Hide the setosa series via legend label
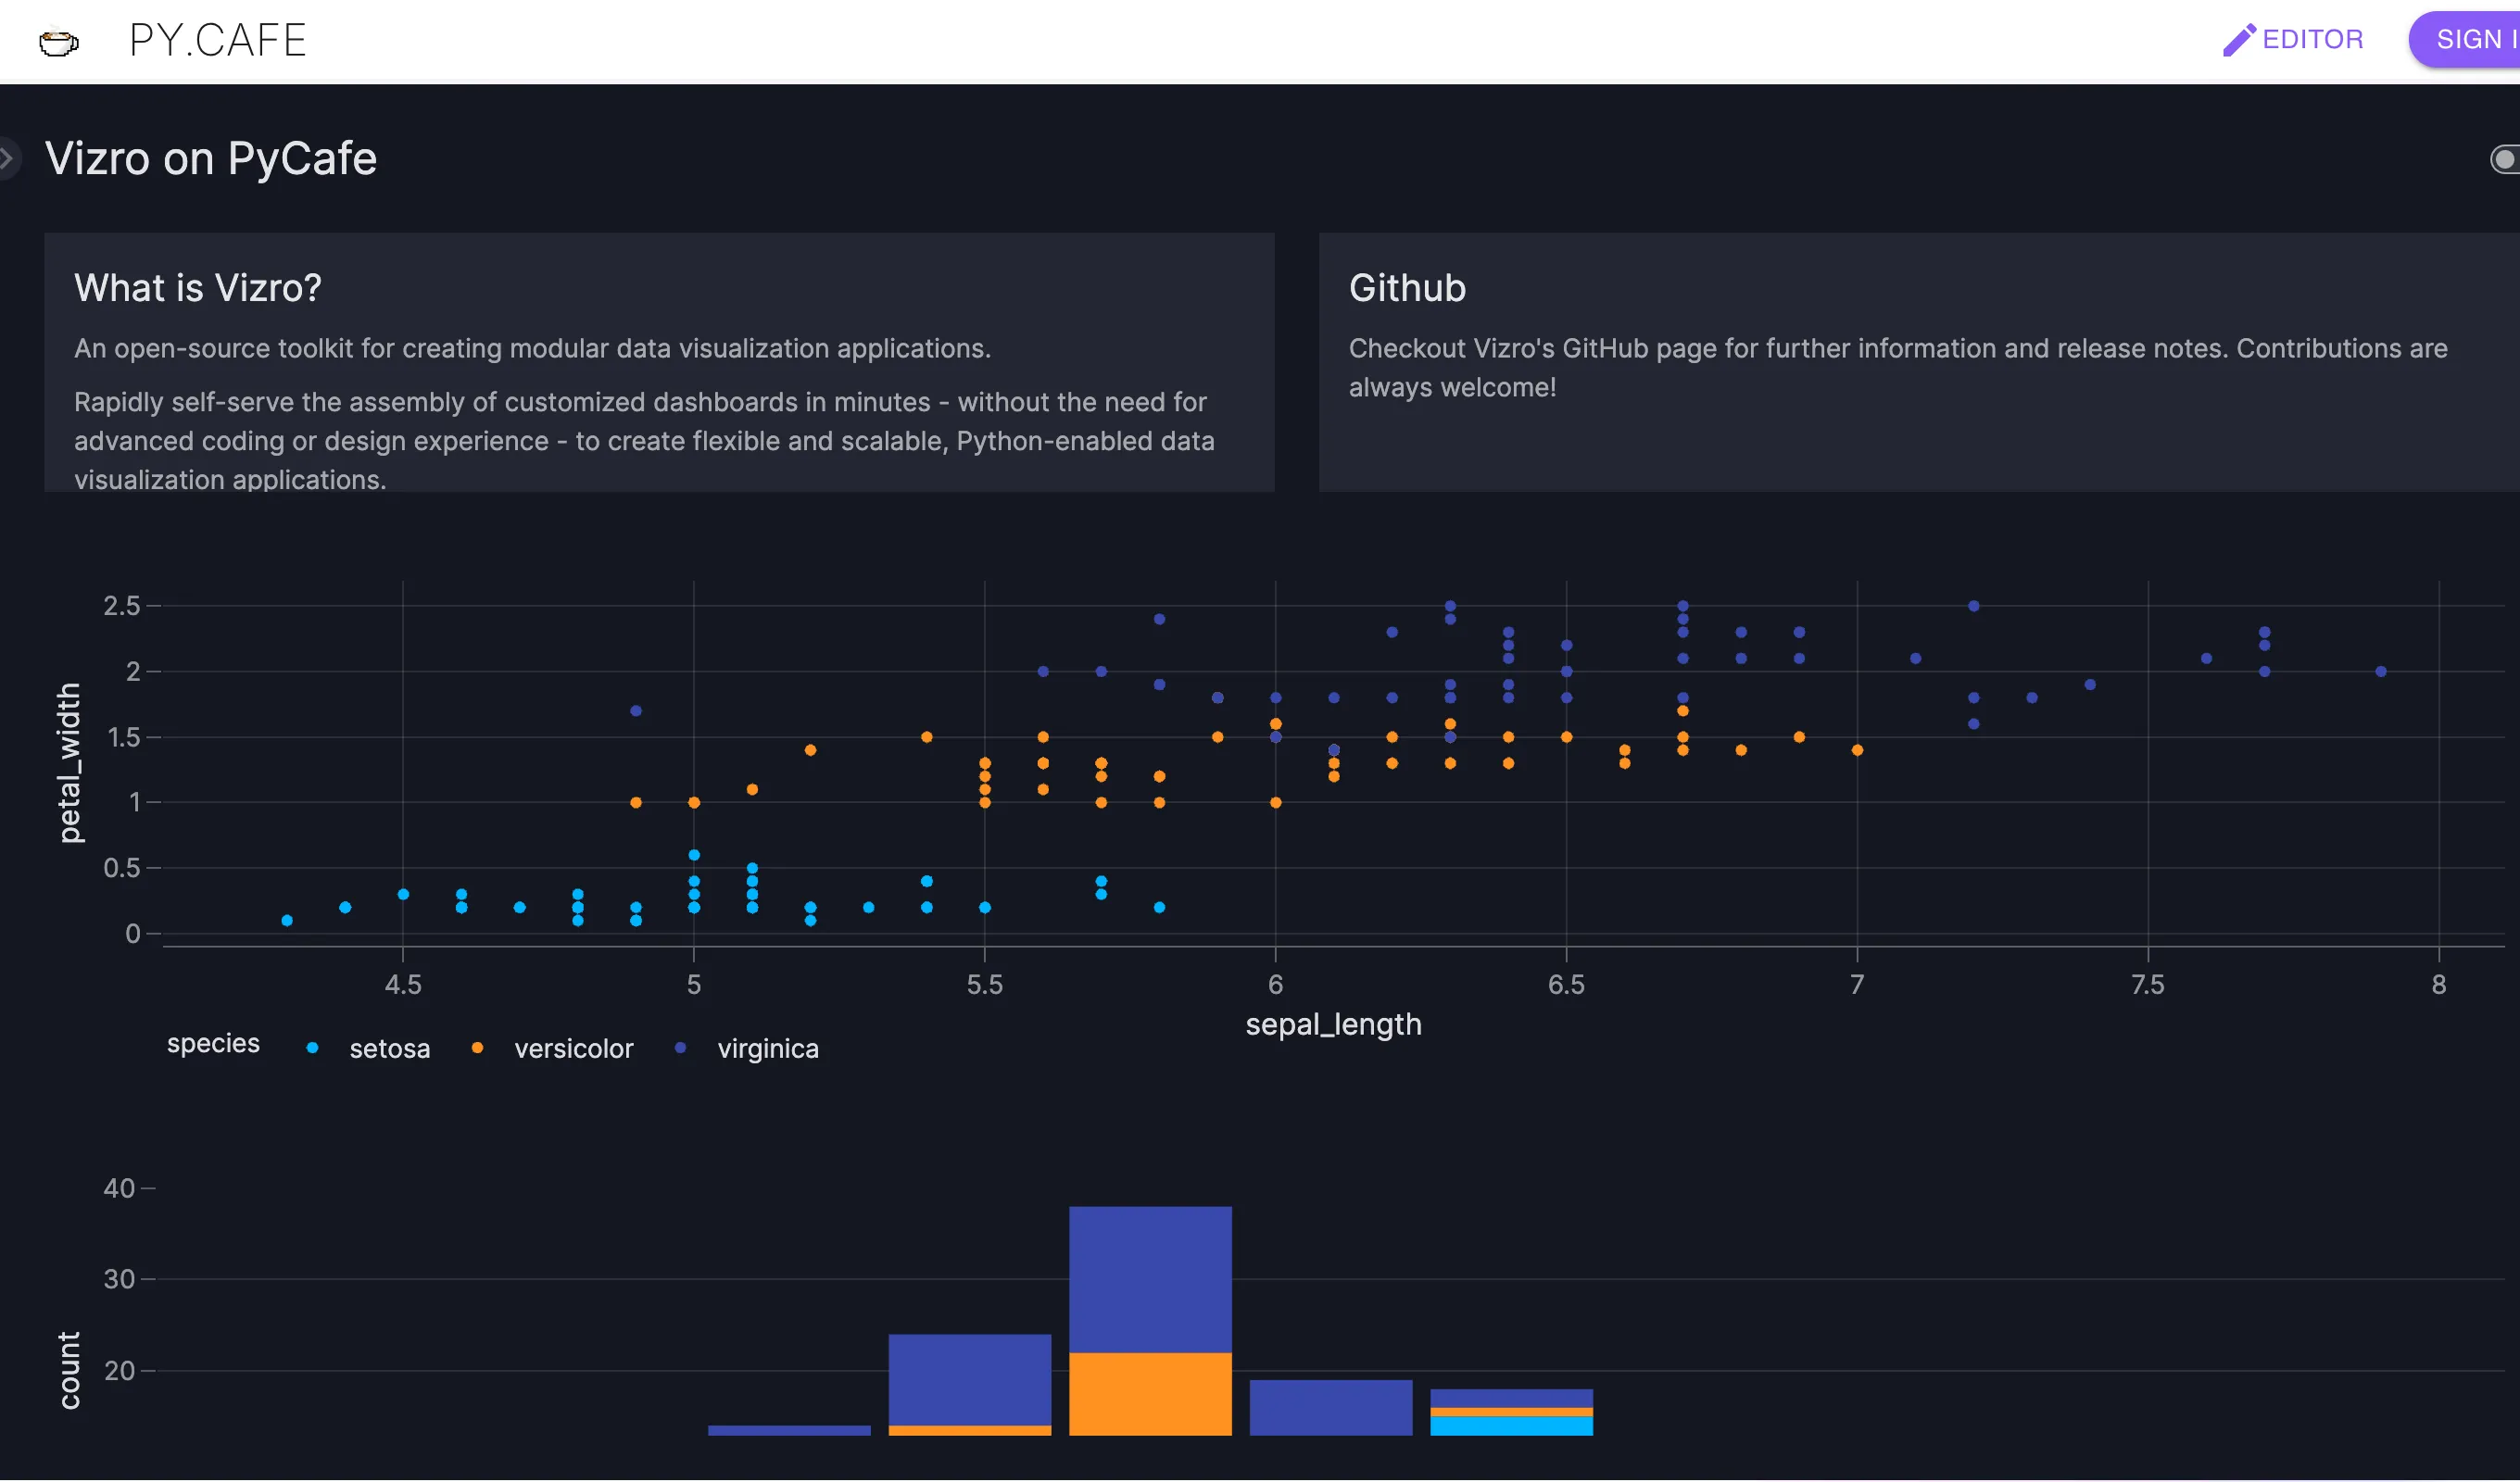 [389, 1049]
